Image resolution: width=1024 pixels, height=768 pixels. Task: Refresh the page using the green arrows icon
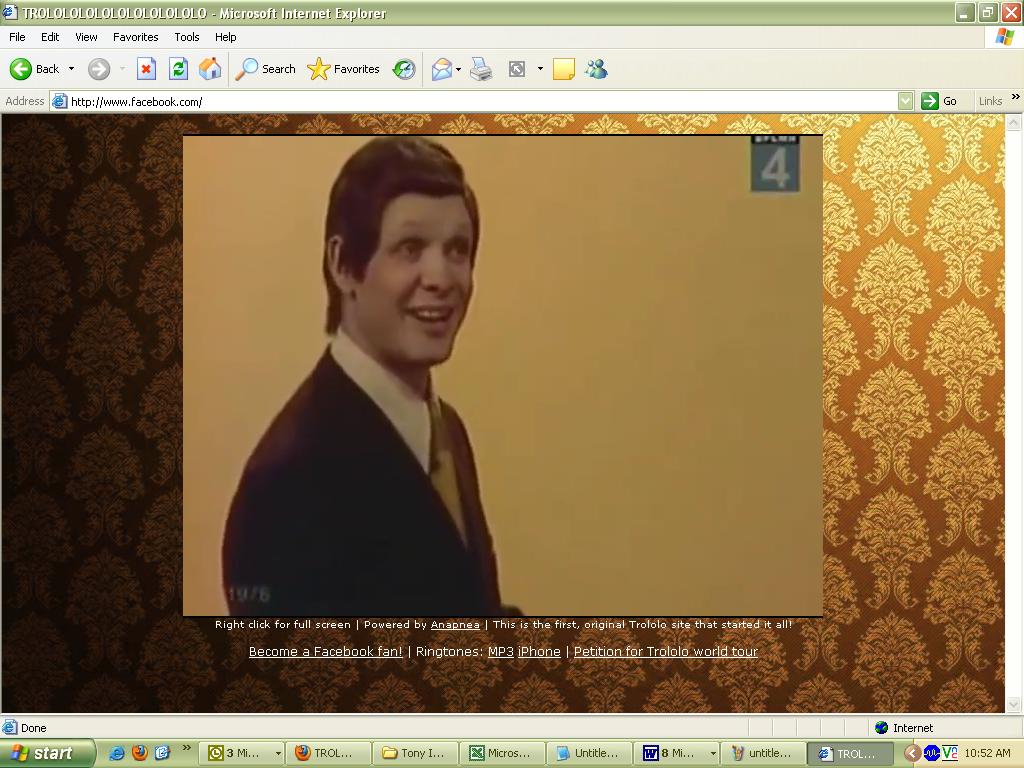tap(178, 69)
